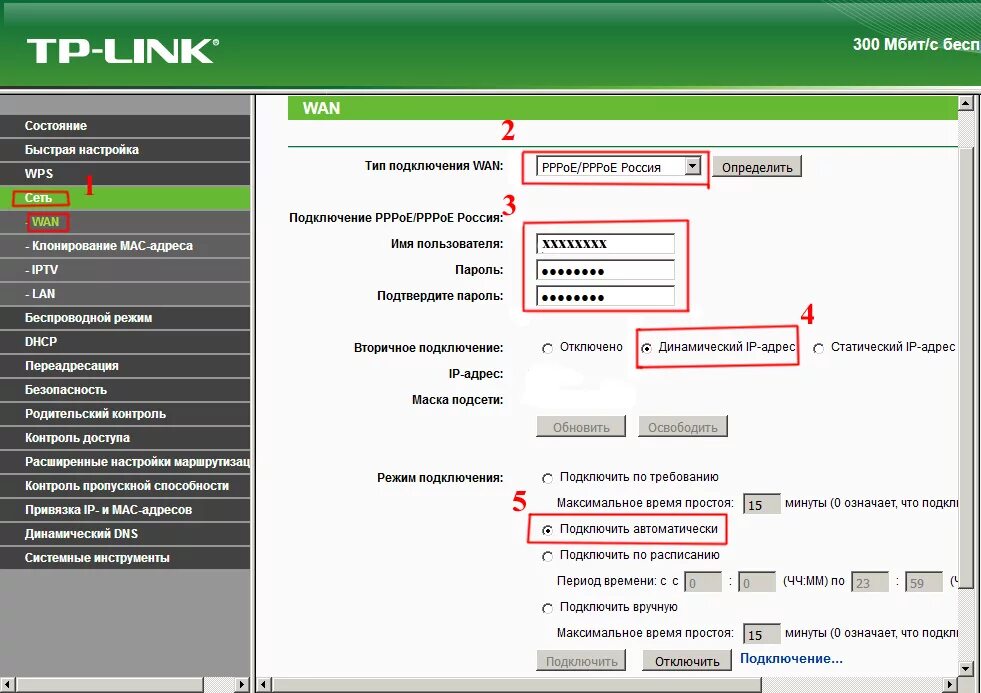
Task: Click sidebar horizontal scroll right arrow
Action: [243, 685]
